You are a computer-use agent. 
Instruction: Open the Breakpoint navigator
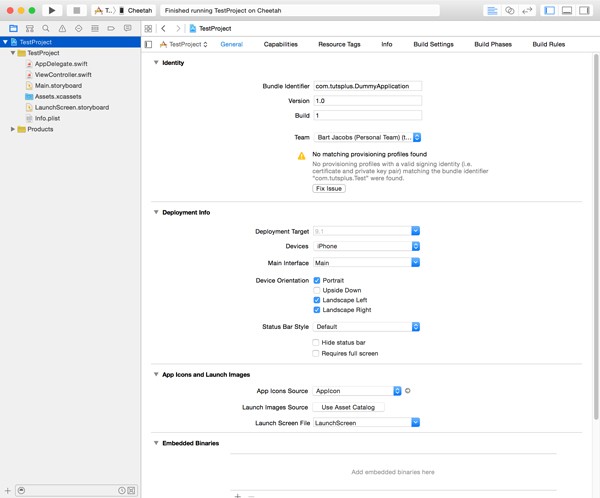111,28
